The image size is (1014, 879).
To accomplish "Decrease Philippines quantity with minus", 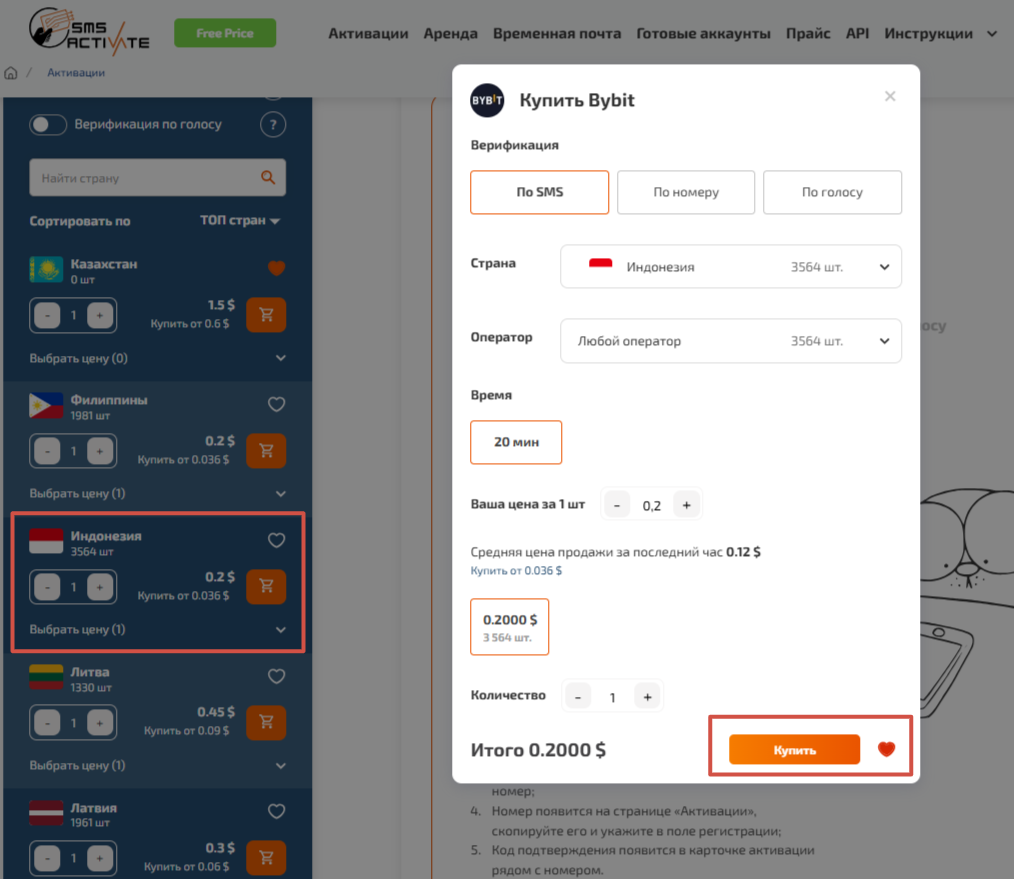I will point(47,451).
